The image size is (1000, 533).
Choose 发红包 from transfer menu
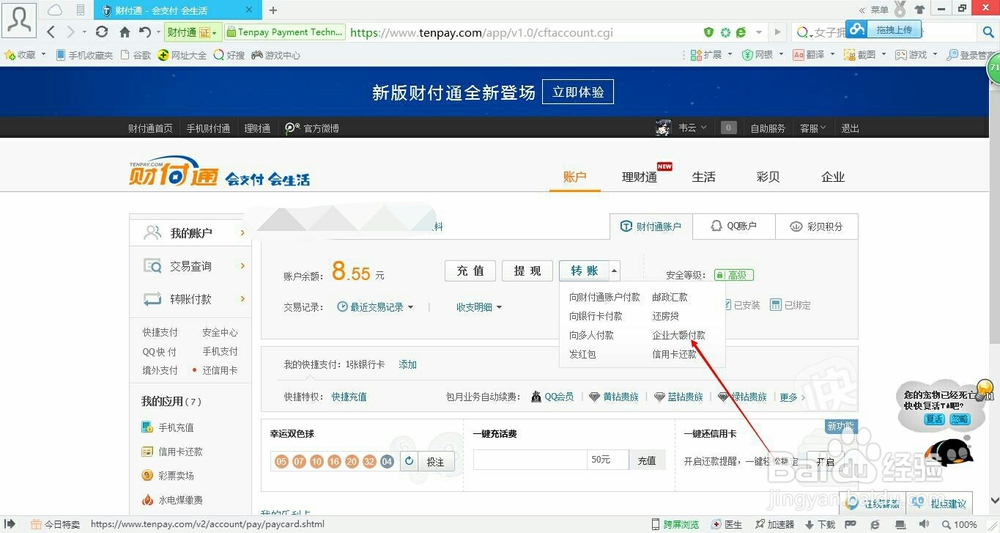pos(582,354)
